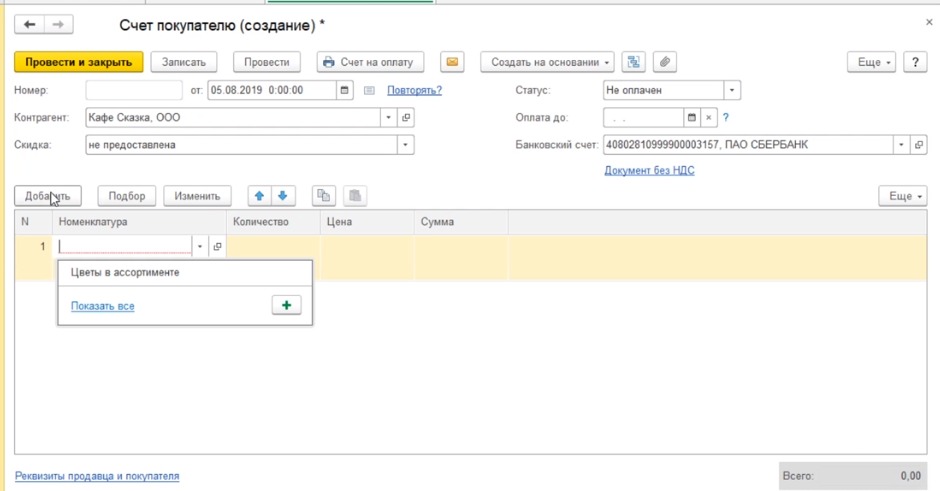The image size is (940, 491).
Task: Move the row down with blue arrow
Action: coord(283,196)
